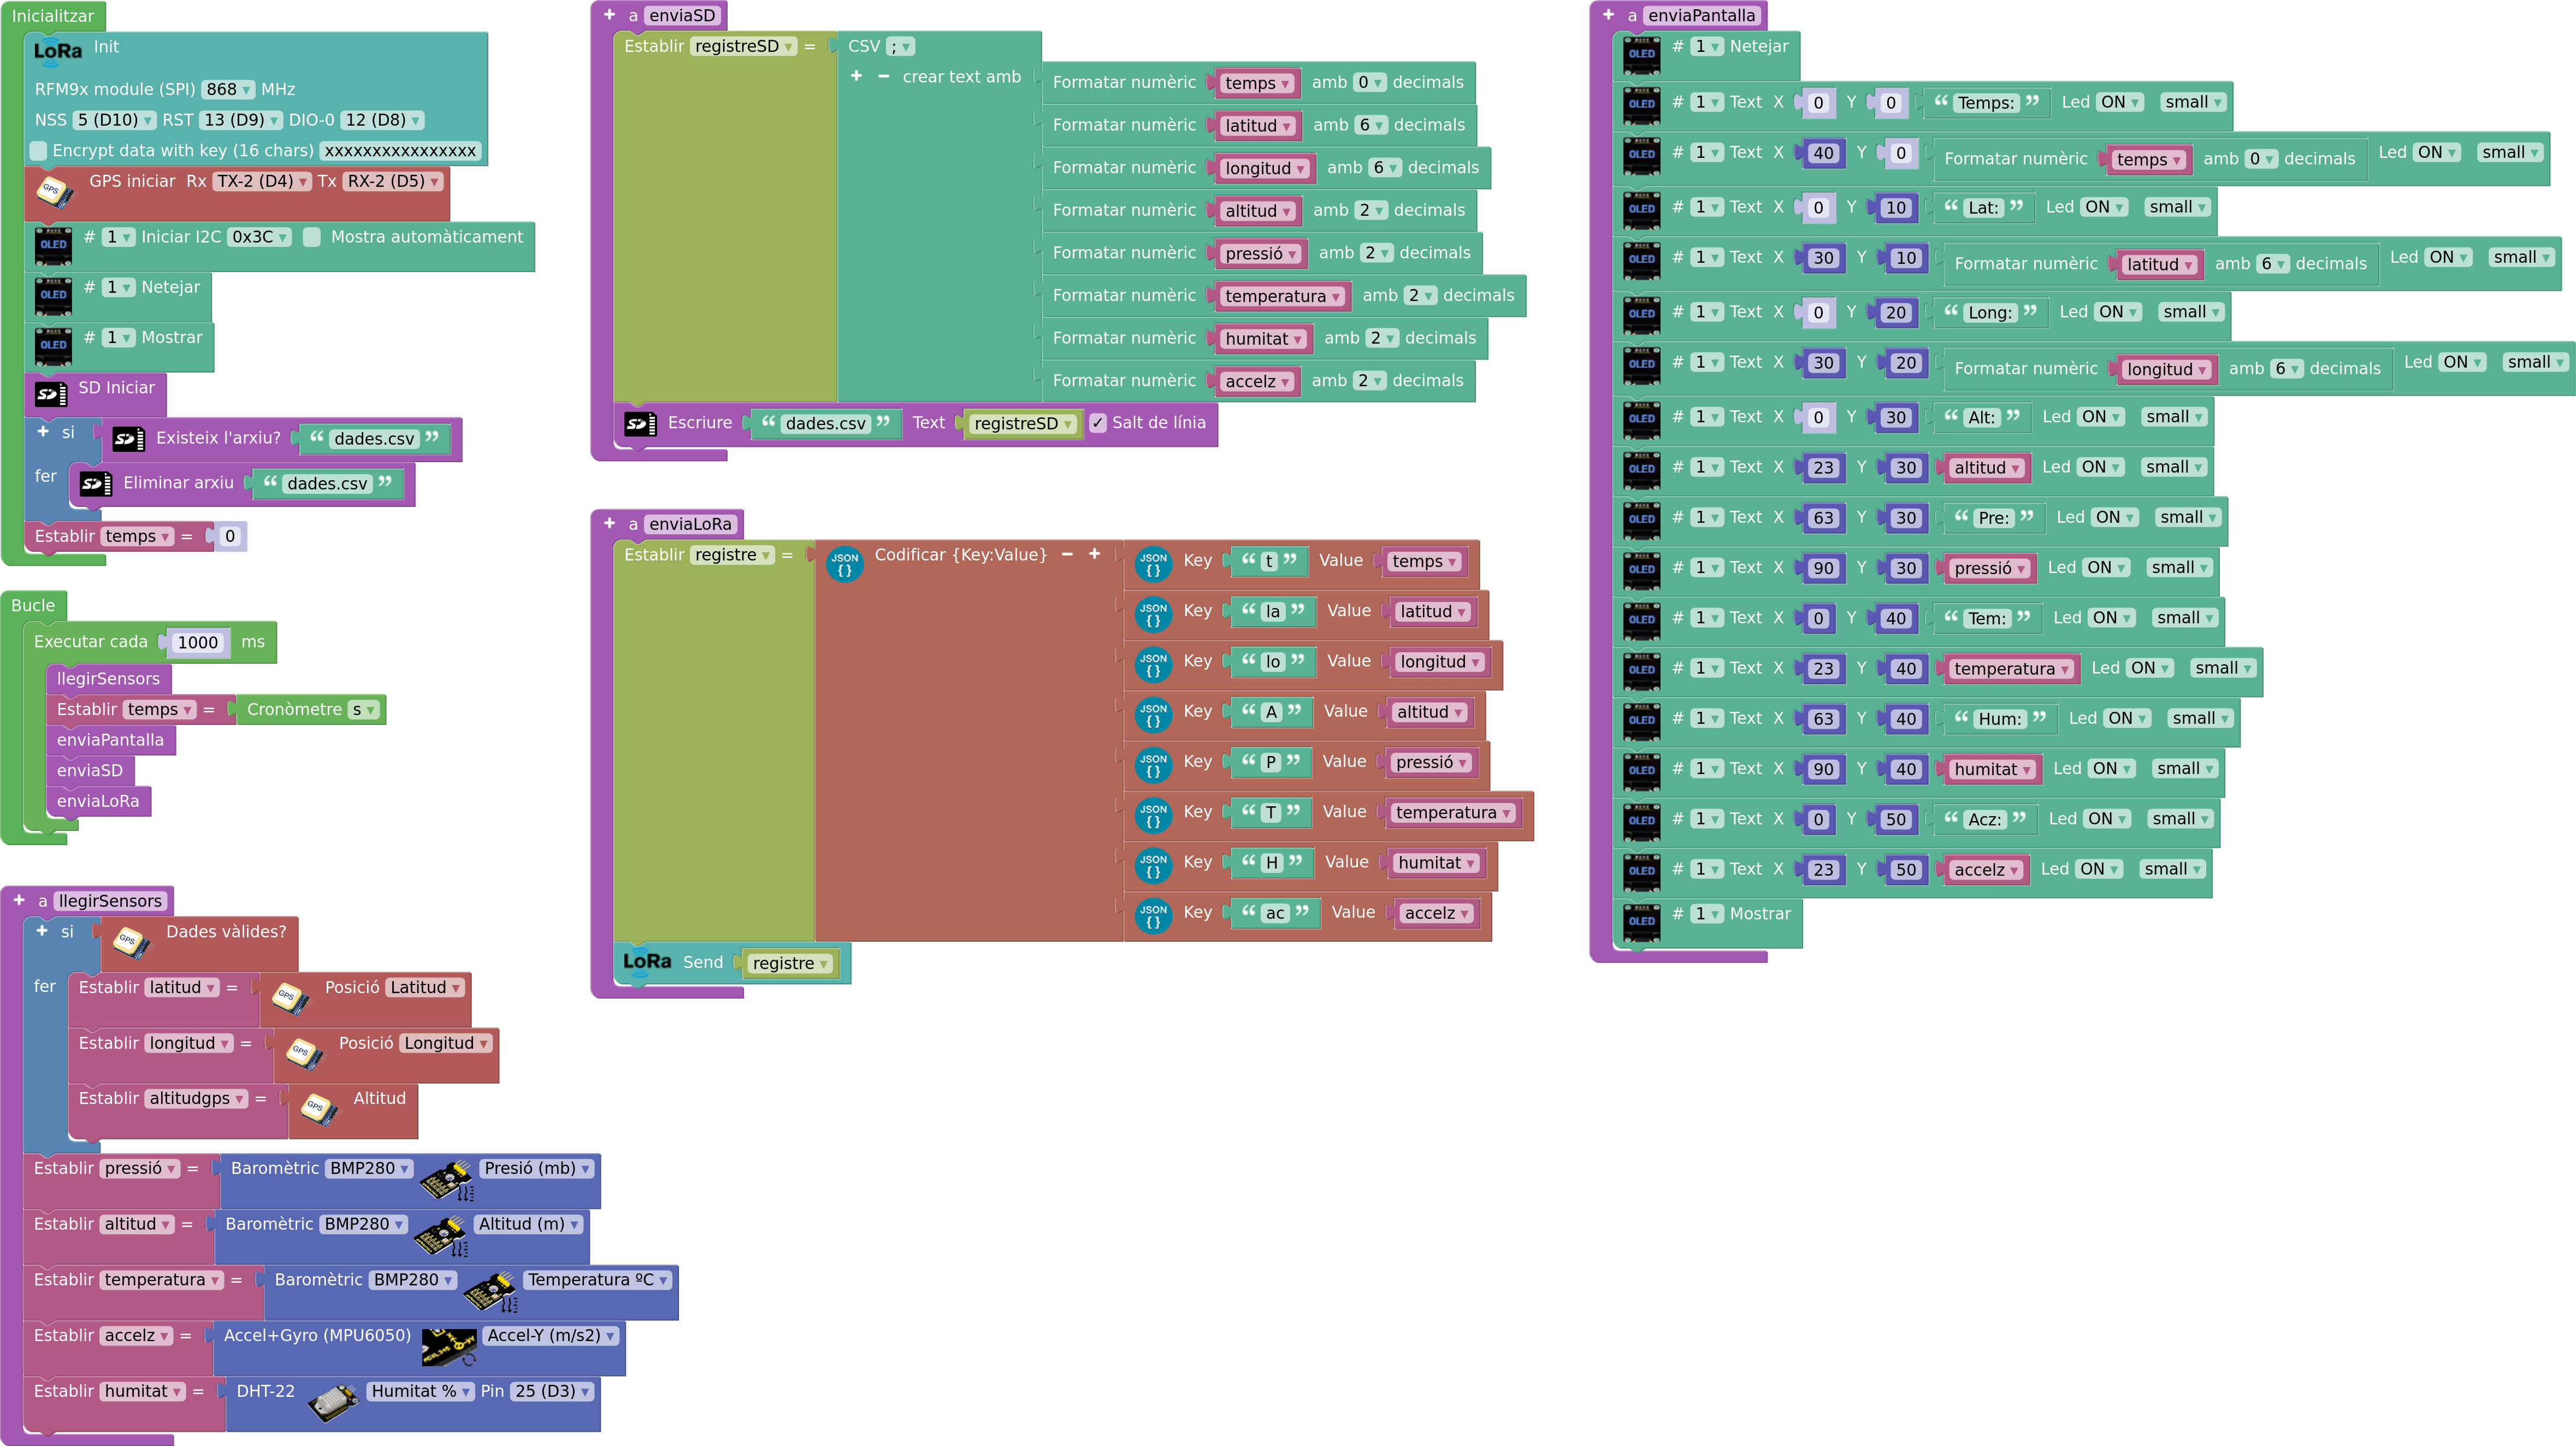Click the 1000 ms interval field

[x=198, y=643]
